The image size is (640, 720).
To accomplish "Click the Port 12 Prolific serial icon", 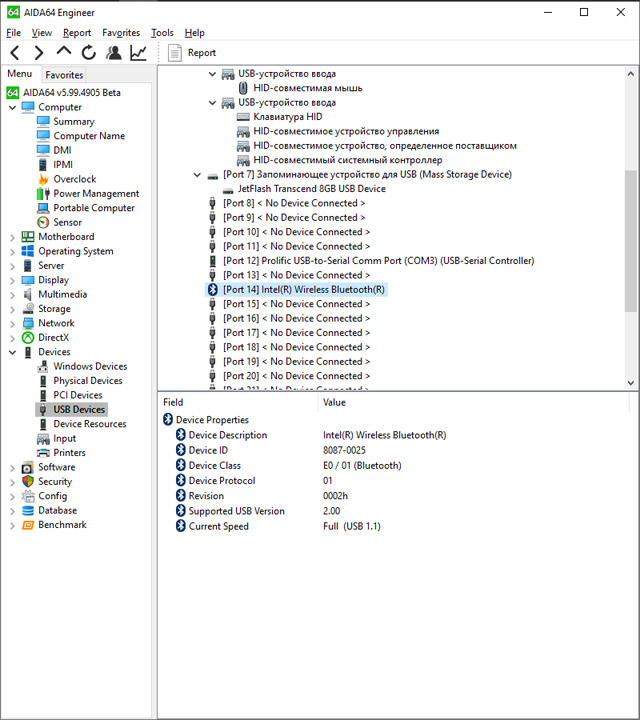I will click(213, 261).
